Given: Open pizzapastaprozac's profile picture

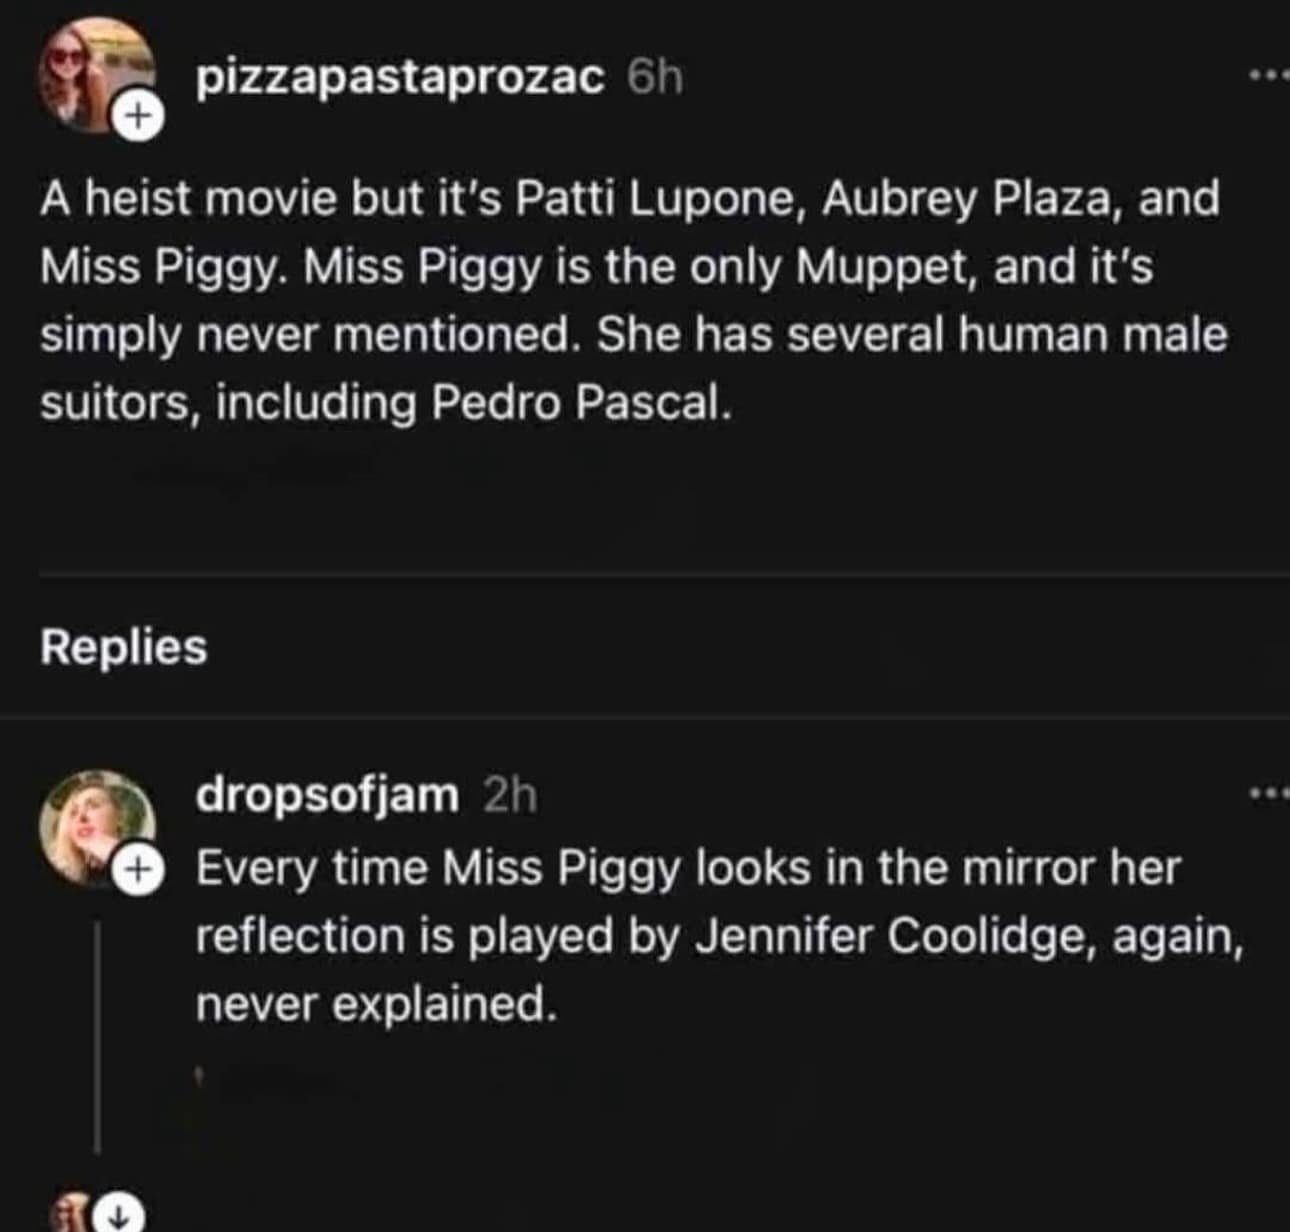Looking at the screenshot, I should point(88,70).
